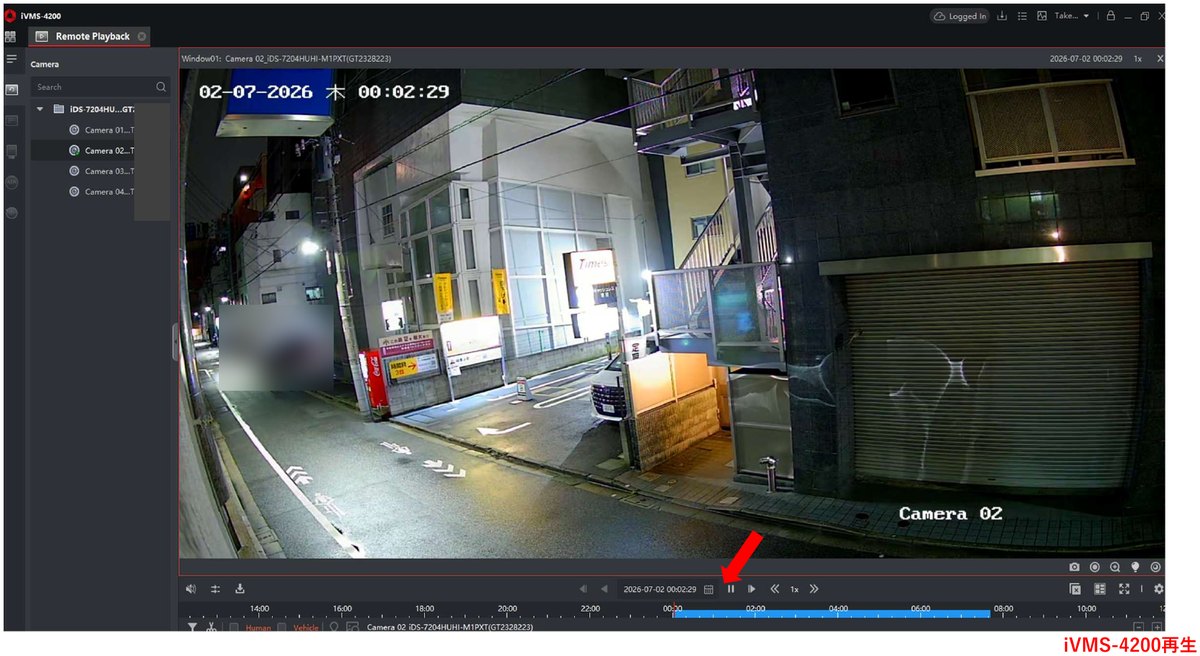Open the filter funnel on the timeline
The image size is (1200, 656).
click(x=192, y=627)
